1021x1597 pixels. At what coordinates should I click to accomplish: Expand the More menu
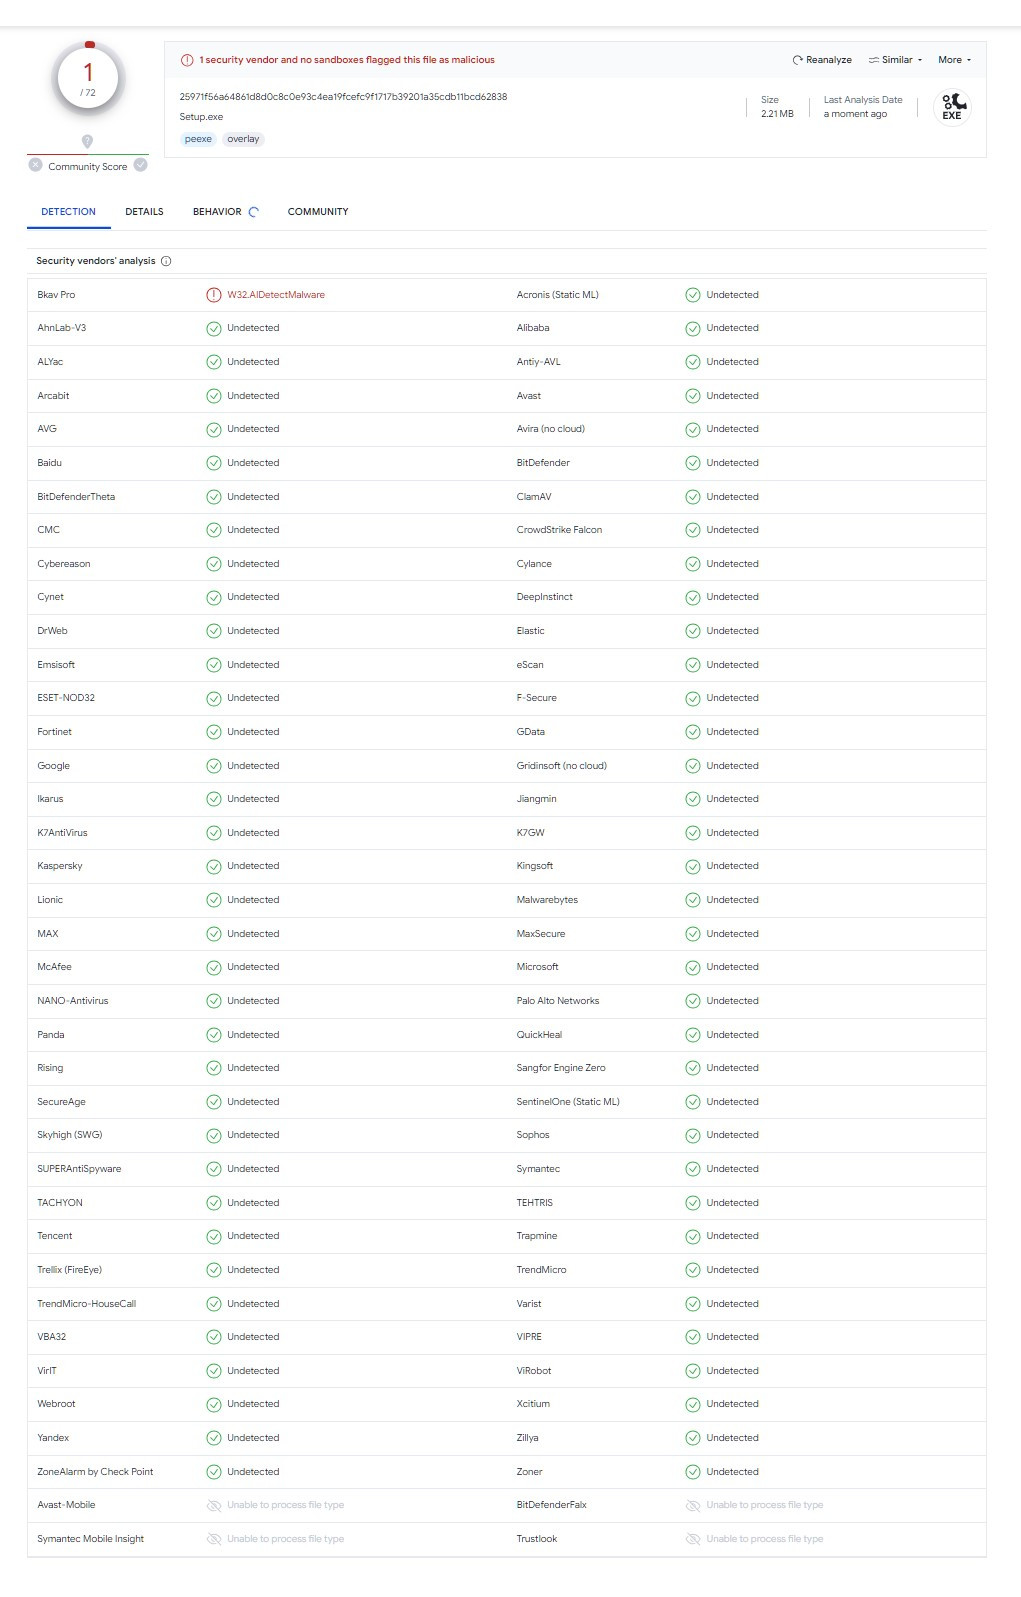(954, 60)
